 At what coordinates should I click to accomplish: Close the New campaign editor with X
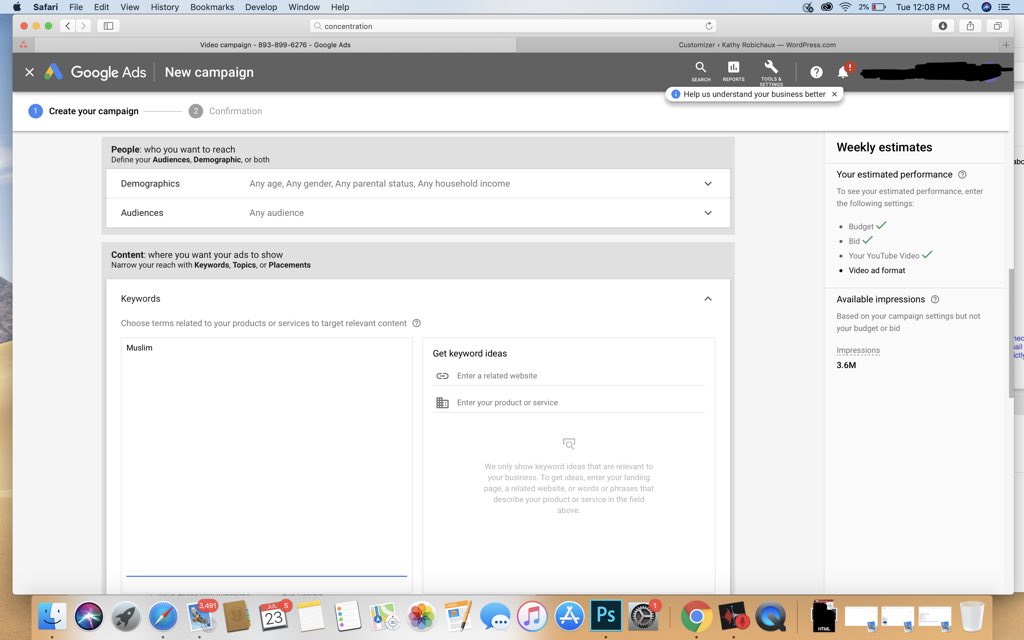point(29,72)
